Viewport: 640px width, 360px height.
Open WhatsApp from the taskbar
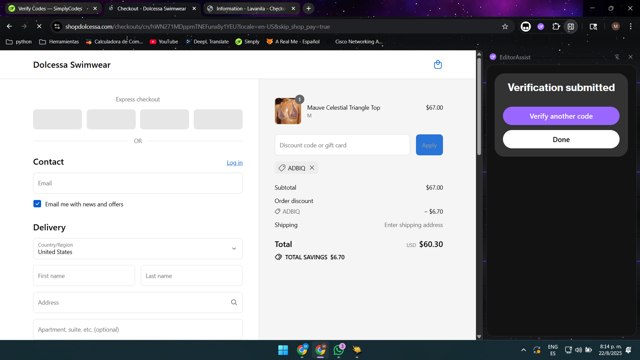(x=339, y=350)
